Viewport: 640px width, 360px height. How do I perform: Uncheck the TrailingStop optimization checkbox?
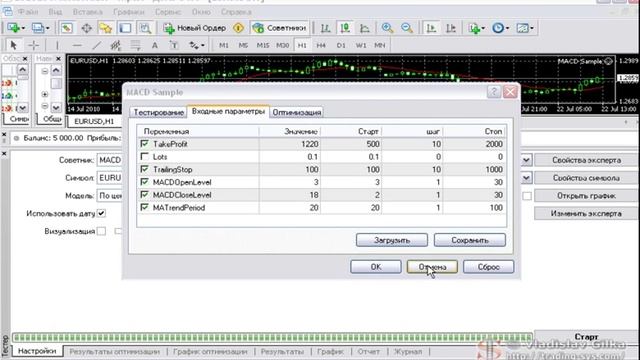click(144, 169)
